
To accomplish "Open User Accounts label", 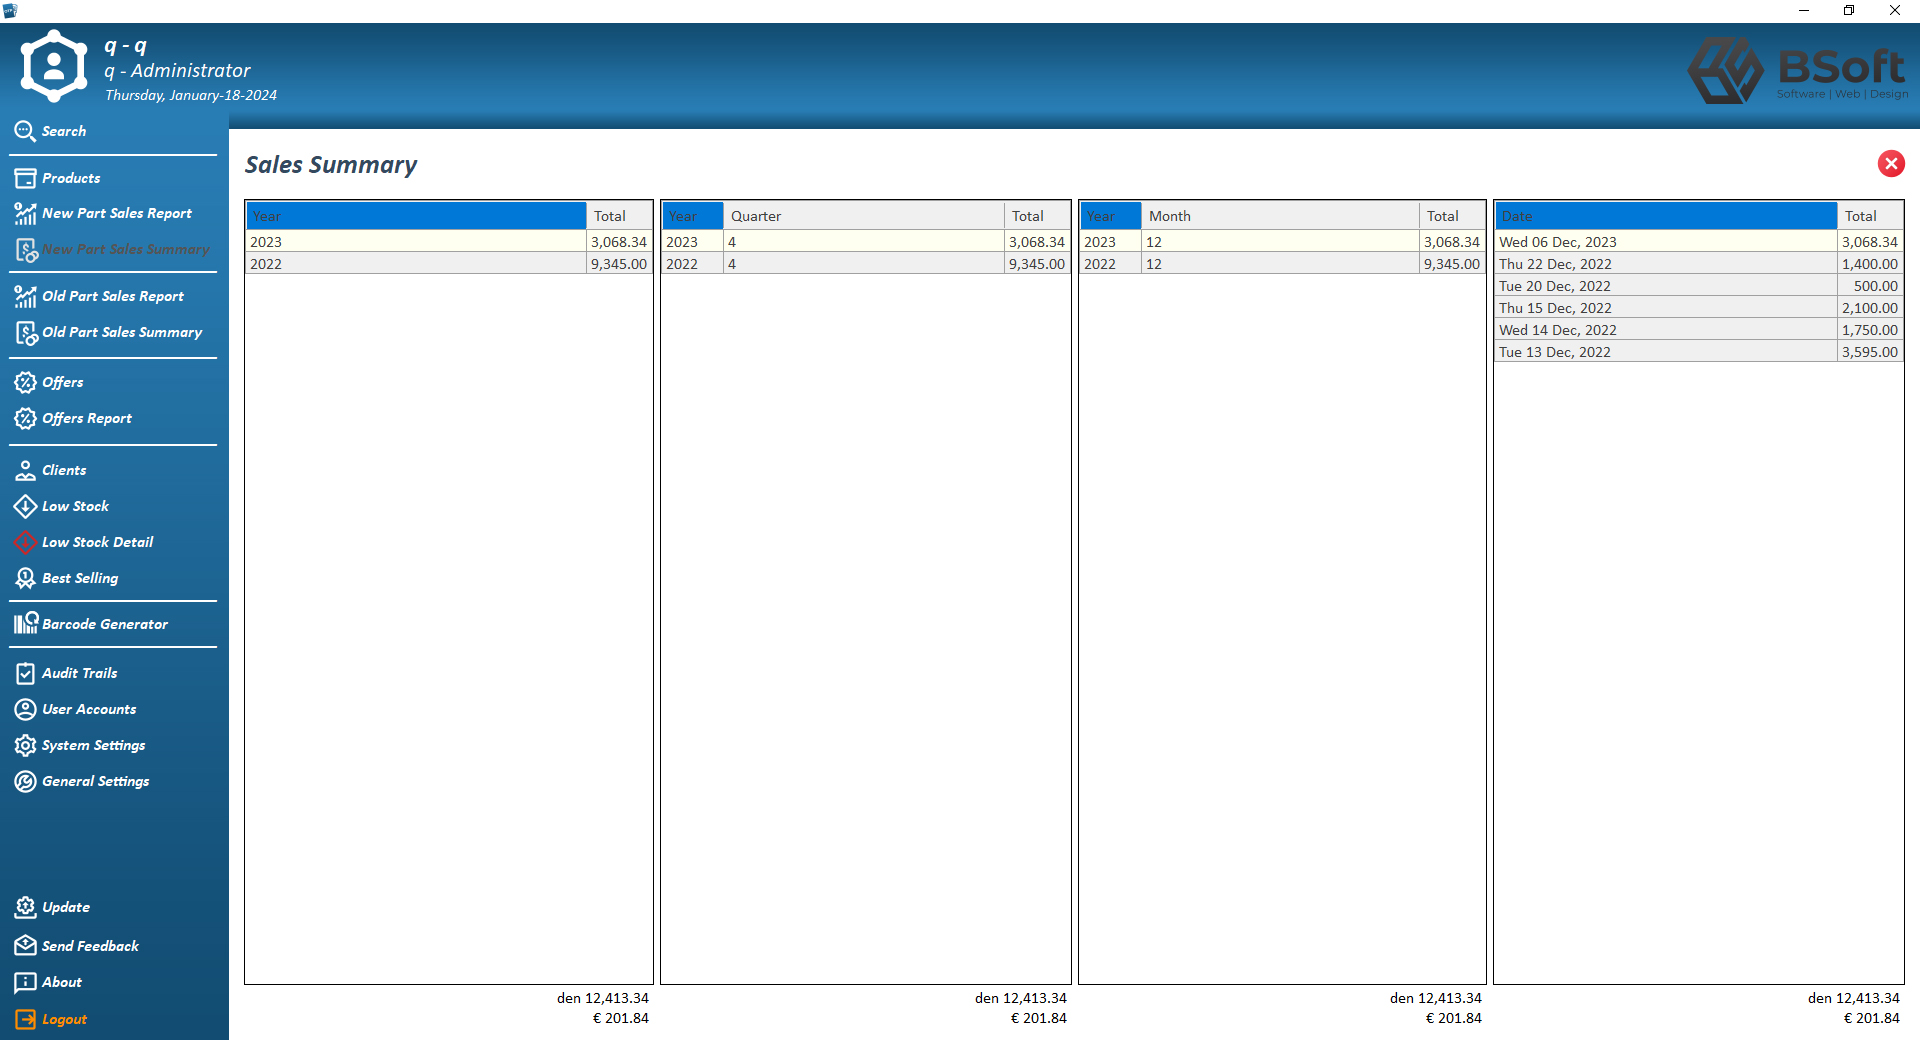I will click(89, 709).
